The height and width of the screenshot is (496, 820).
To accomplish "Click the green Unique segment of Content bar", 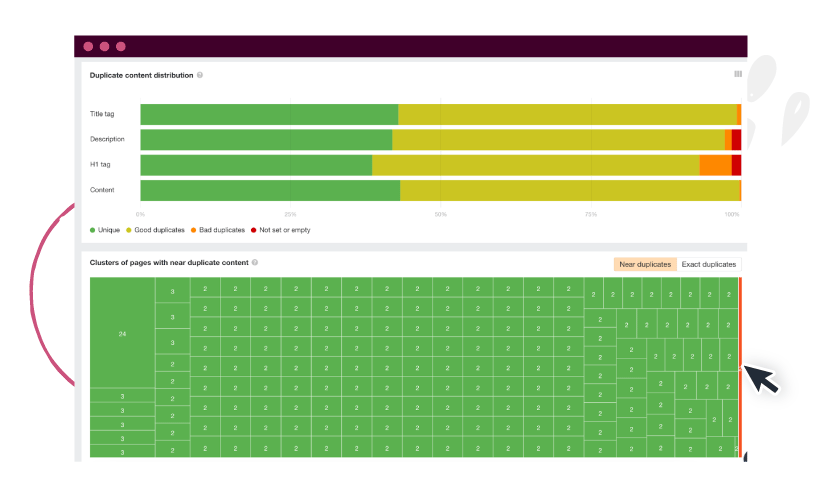I will pos(270,190).
